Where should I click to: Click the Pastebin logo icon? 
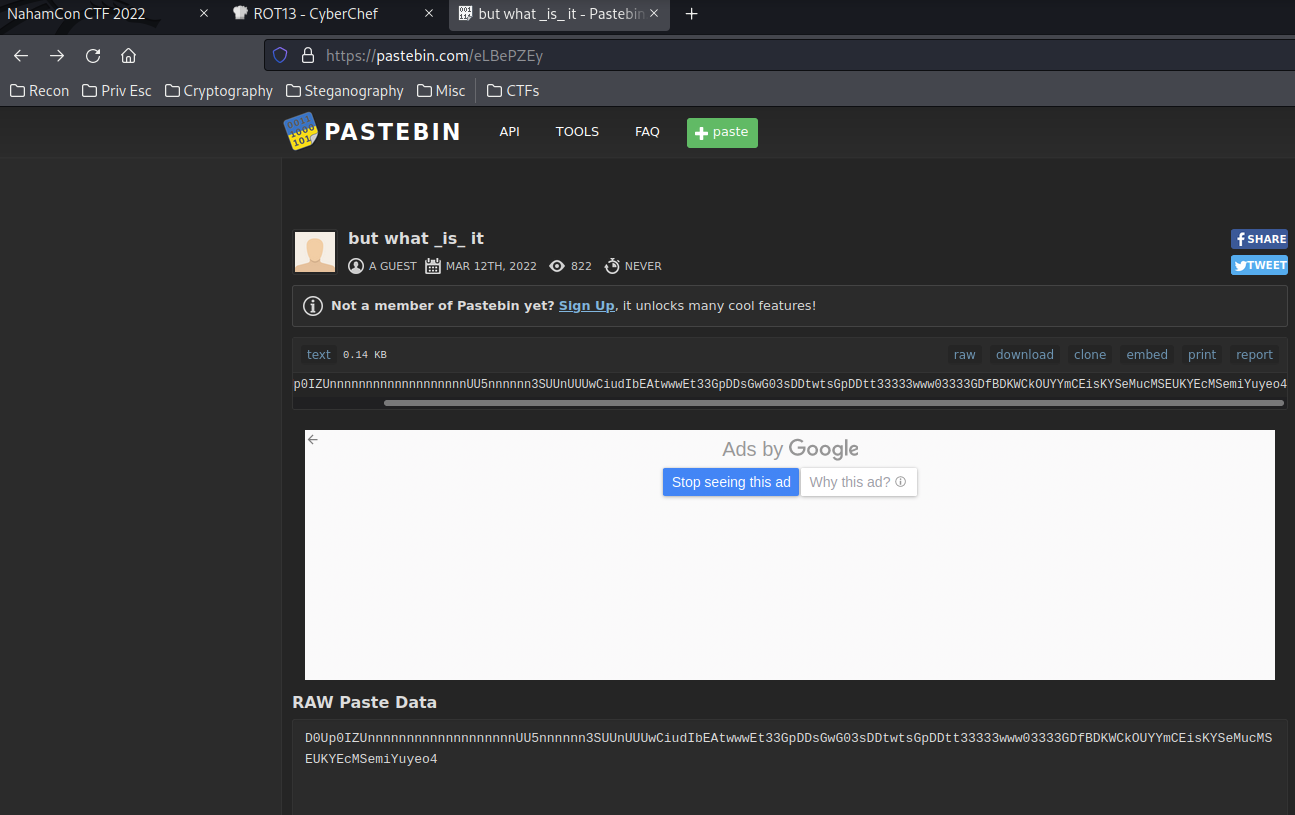(x=300, y=132)
